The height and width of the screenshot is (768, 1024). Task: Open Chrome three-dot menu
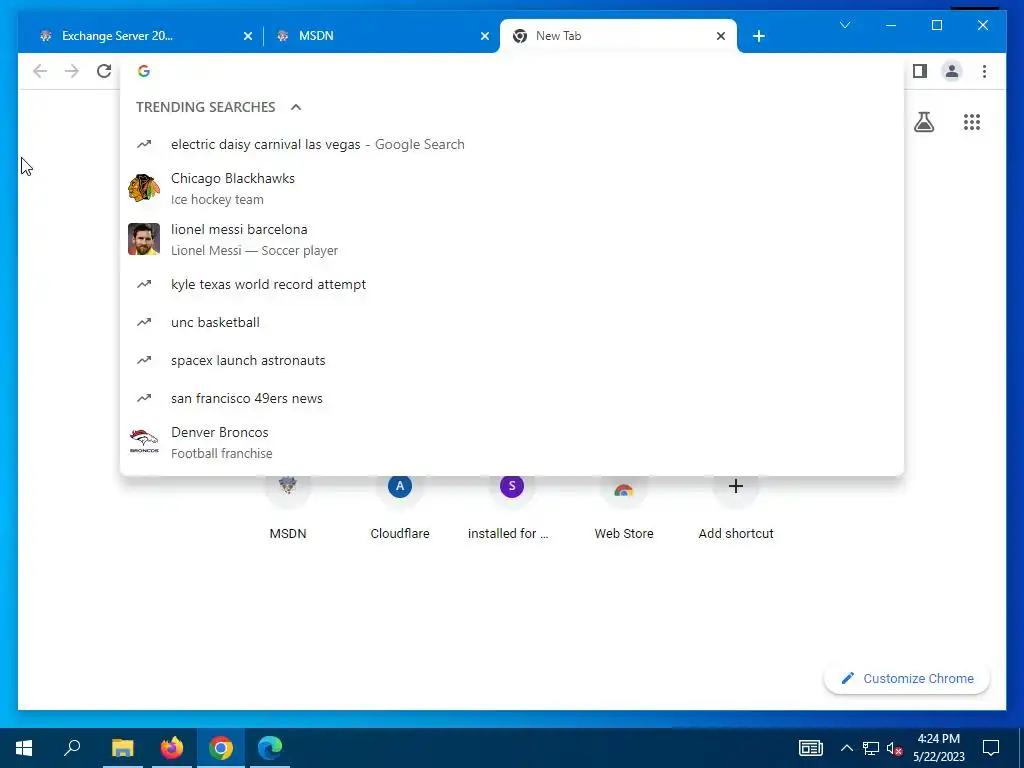point(984,71)
